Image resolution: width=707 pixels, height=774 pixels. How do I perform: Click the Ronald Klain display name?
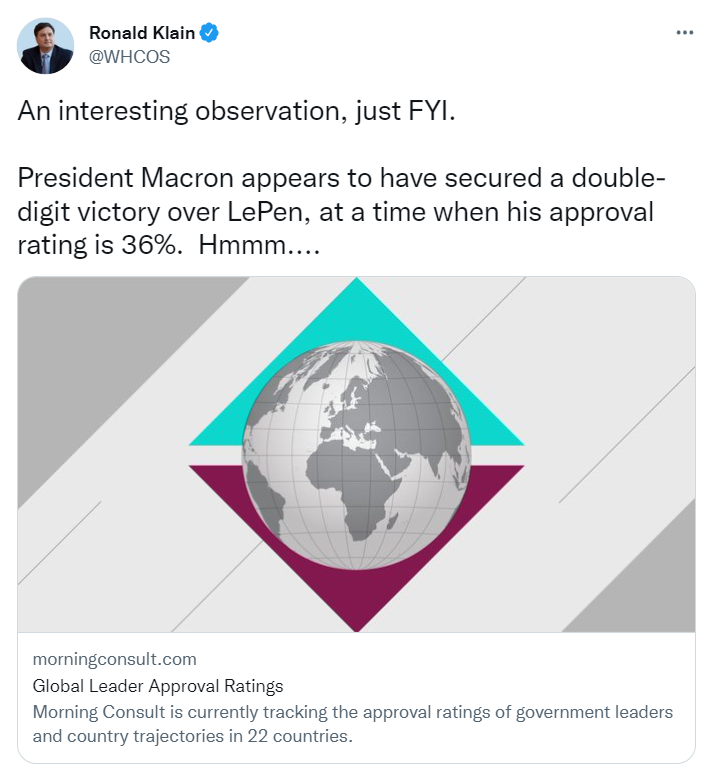point(142,33)
